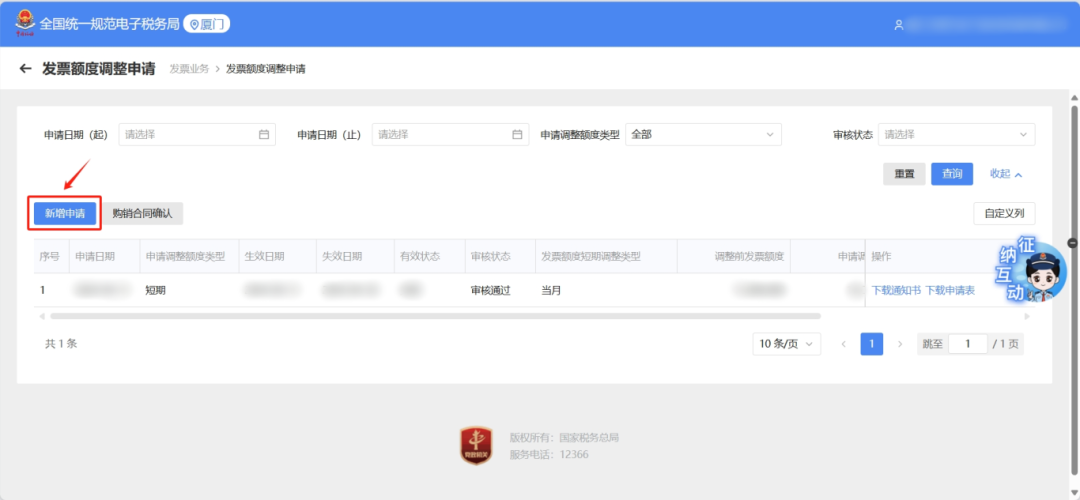This screenshot has height=500, width=1080.
Task: Click the 当月 cell in row 1
Action: tap(551, 291)
